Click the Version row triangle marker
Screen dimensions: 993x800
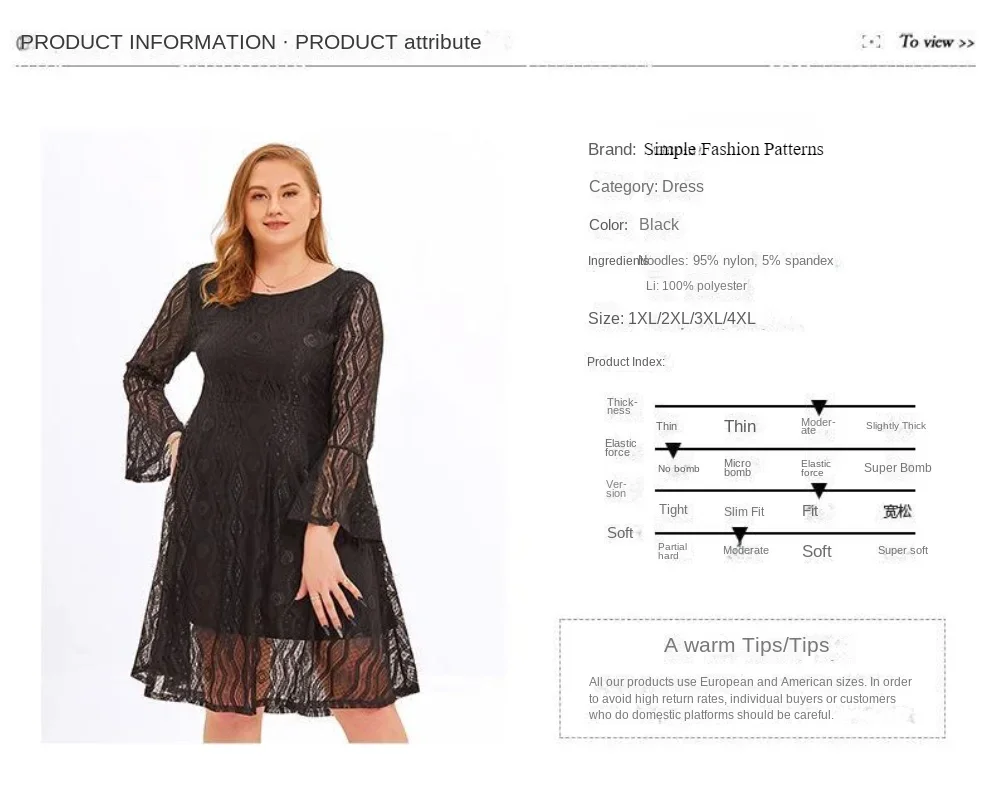(819, 490)
